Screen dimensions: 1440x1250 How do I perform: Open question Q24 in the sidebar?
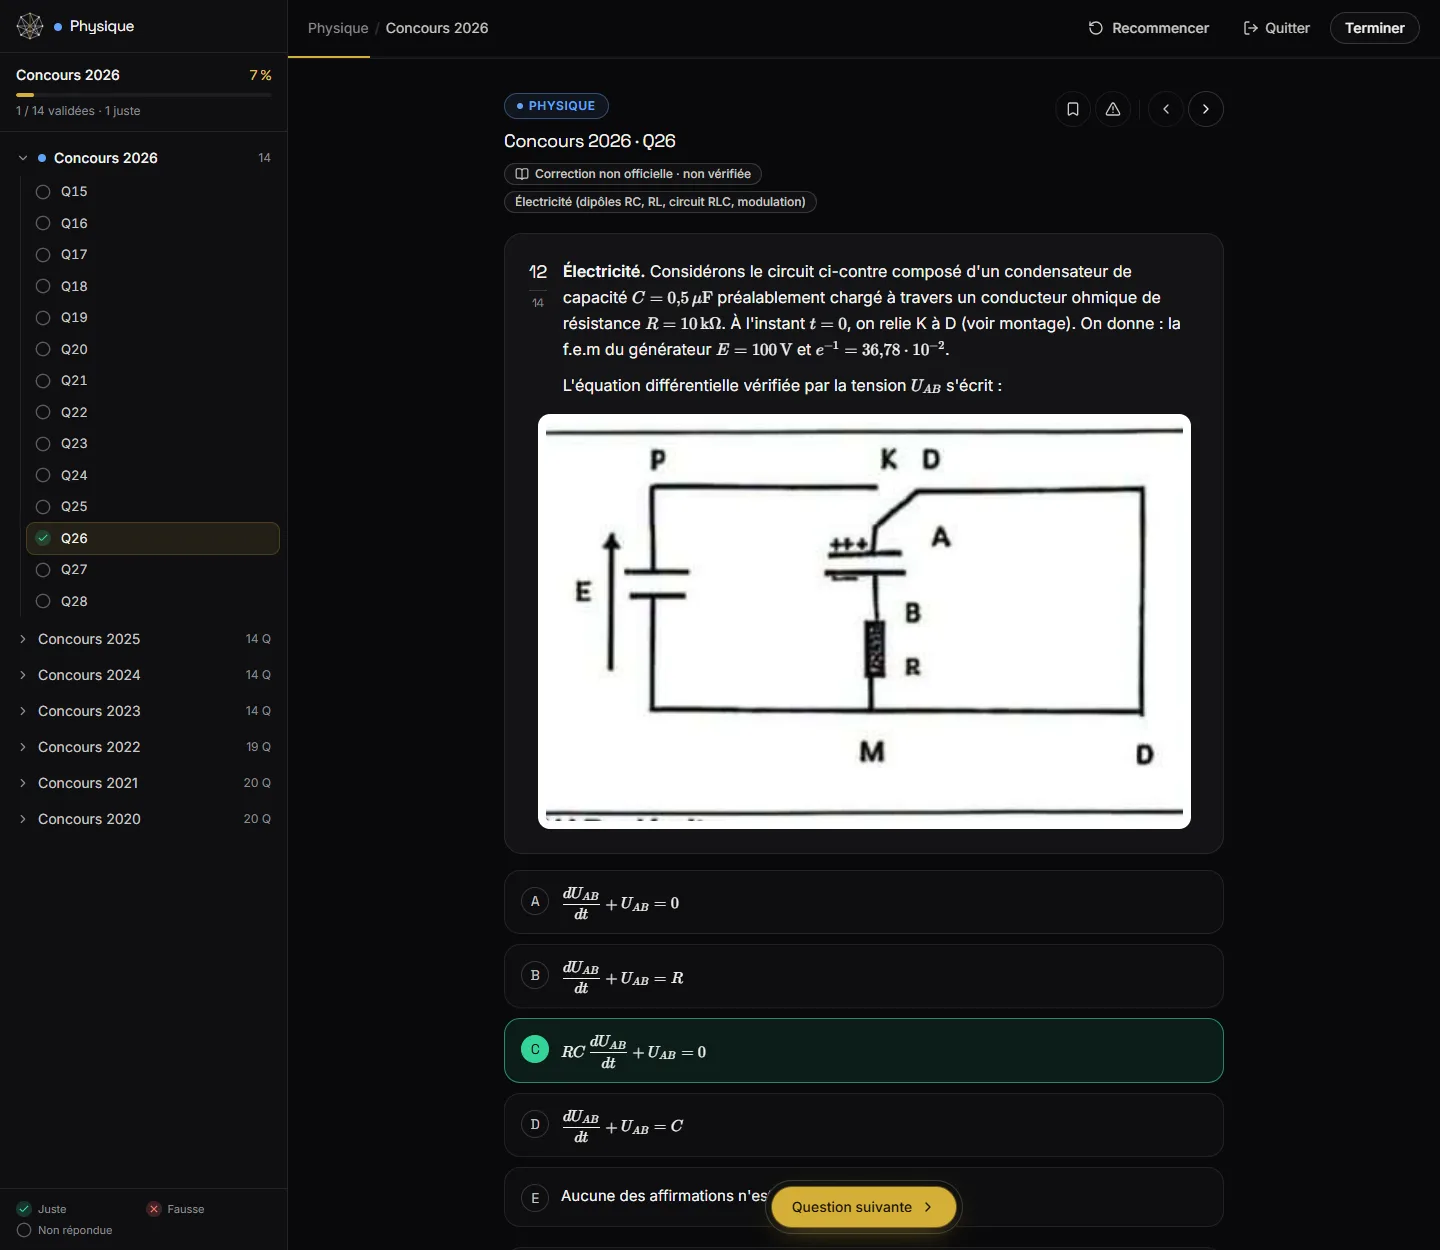tap(153, 475)
